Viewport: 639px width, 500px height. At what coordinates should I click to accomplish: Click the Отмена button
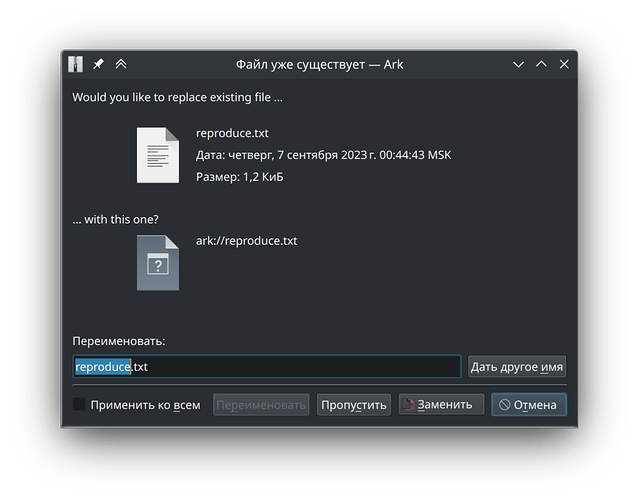[529, 405]
